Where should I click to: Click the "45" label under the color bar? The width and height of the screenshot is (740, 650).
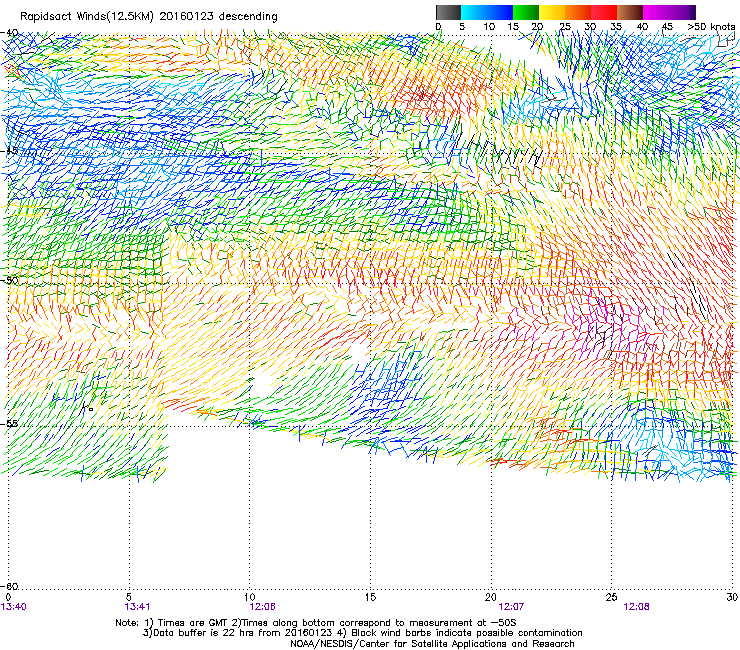pyautogui.click(x=667, y=27)
